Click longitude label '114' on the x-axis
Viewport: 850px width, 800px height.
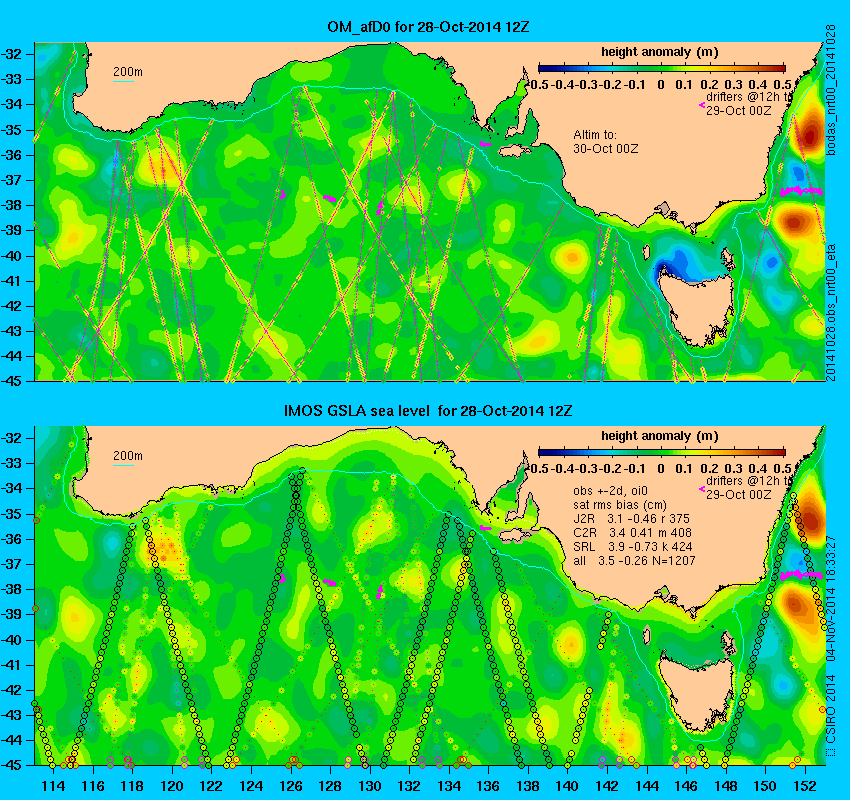click(x=53, y=786)
